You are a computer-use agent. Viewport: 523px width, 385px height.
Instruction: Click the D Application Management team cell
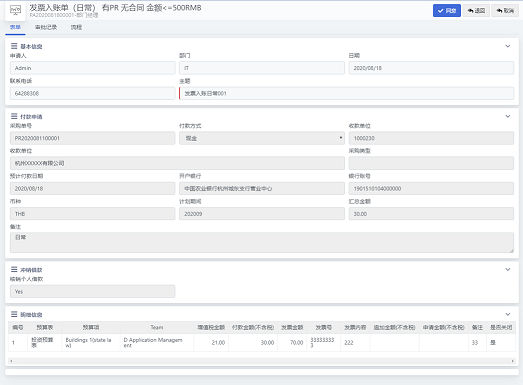[x=157, y=343]
